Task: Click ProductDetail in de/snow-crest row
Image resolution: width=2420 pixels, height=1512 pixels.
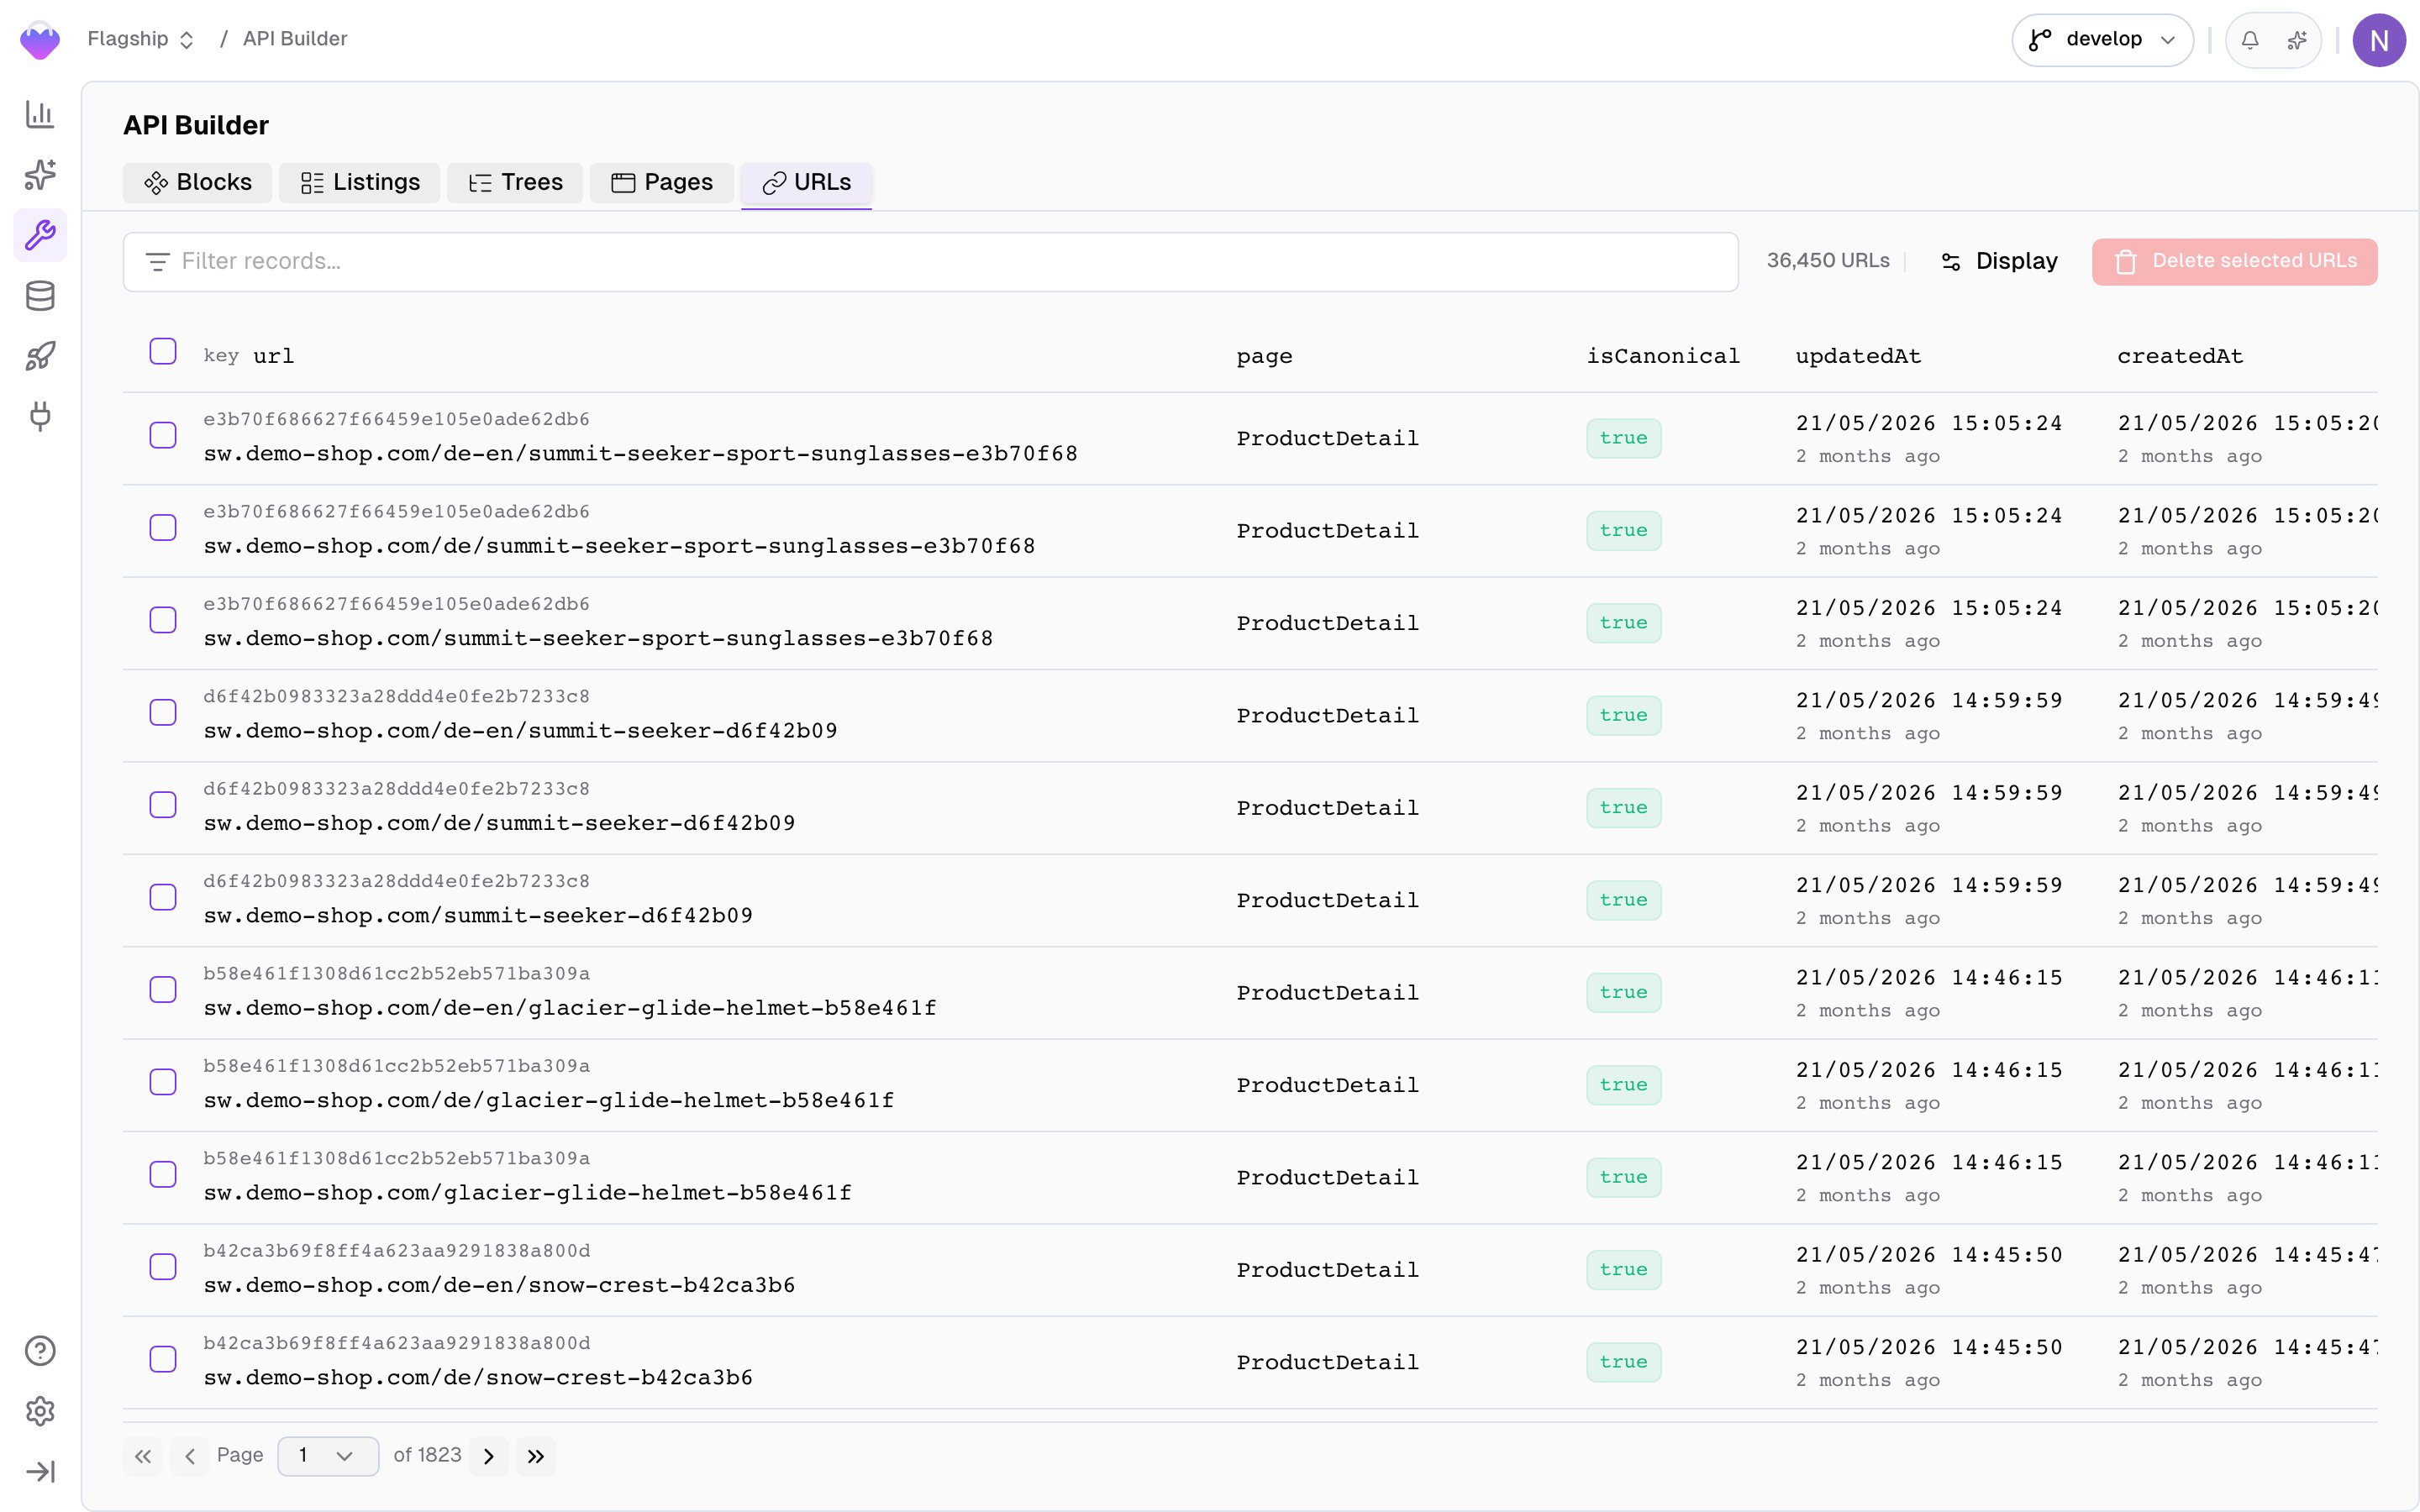Action: pos(1327,1363)
